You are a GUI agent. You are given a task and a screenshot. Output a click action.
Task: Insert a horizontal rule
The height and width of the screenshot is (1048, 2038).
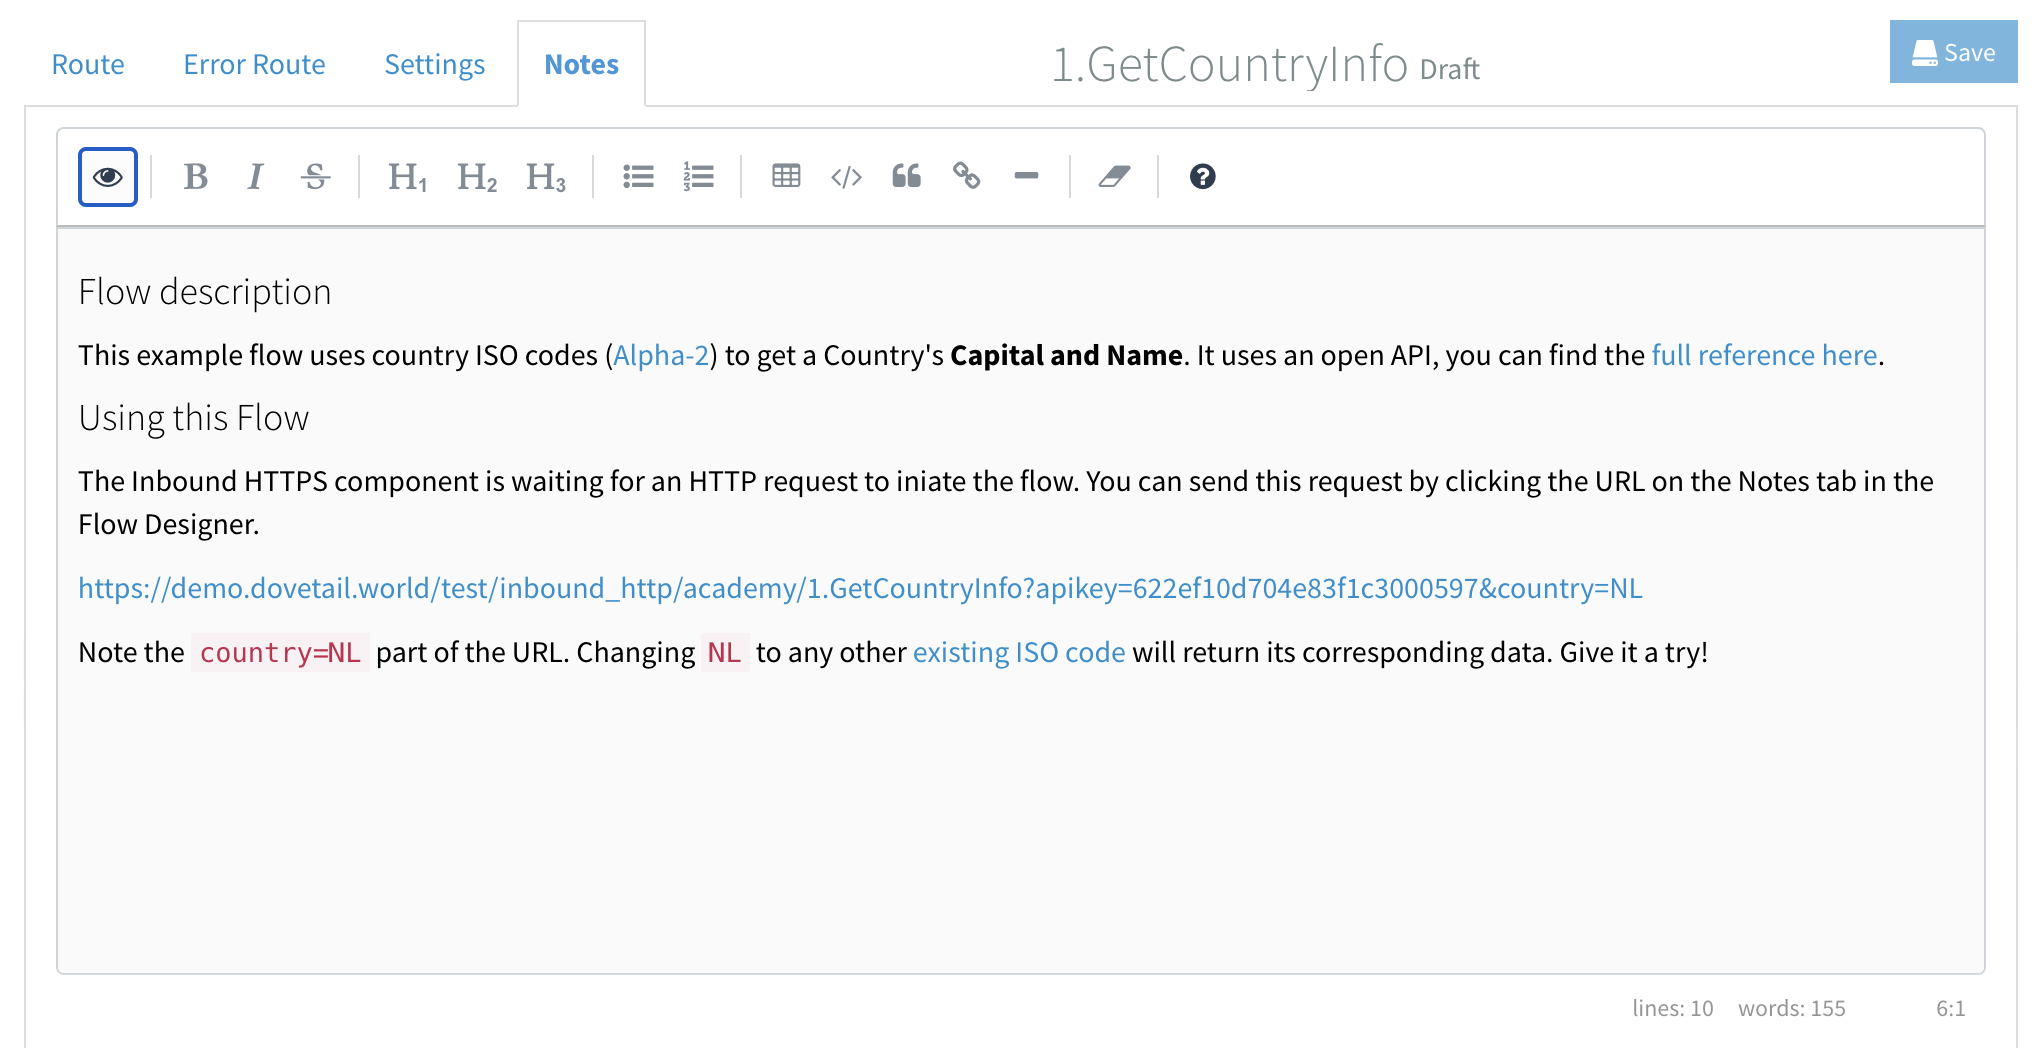tap(1026, 177)
